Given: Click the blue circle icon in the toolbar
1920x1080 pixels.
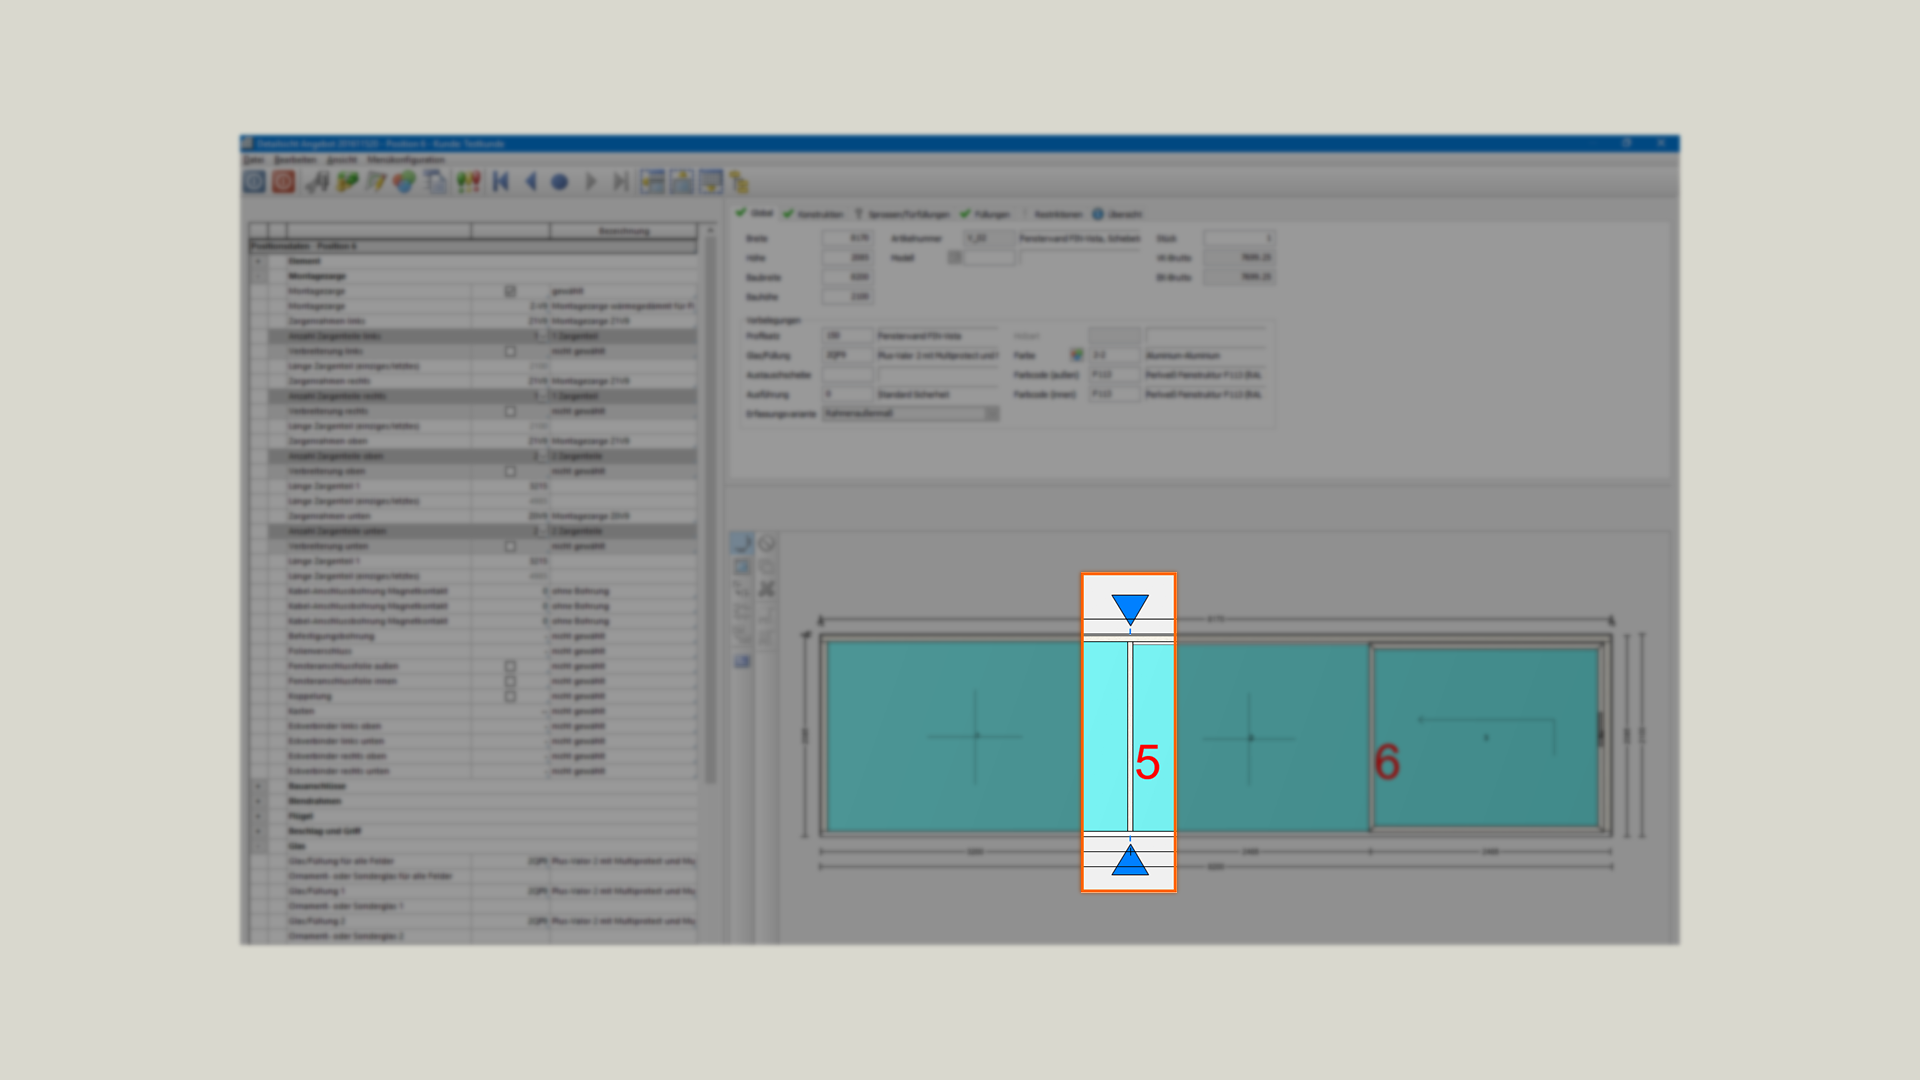Looking at the screenshot, I should pos(560,182).
